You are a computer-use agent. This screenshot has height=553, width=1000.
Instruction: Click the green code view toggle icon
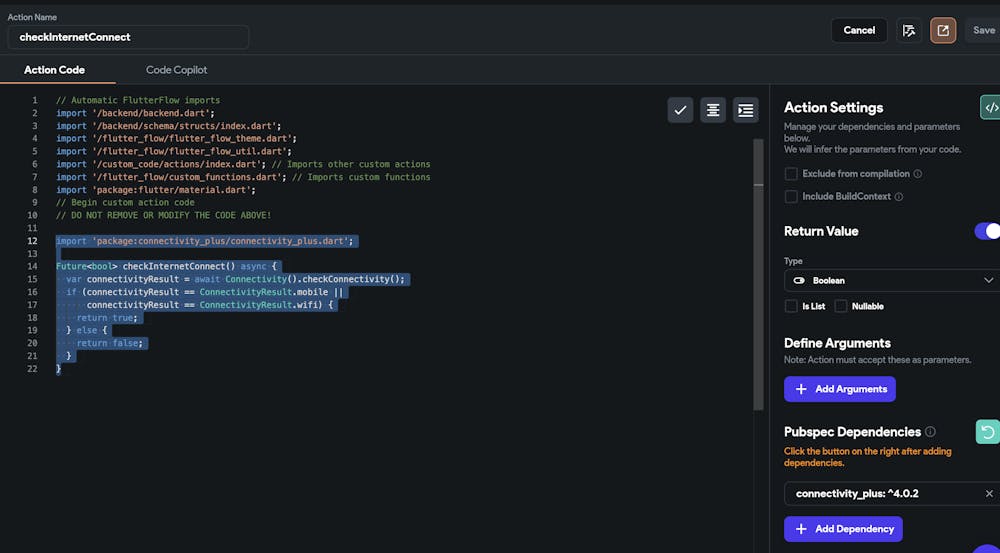click(x=990, y=107)
